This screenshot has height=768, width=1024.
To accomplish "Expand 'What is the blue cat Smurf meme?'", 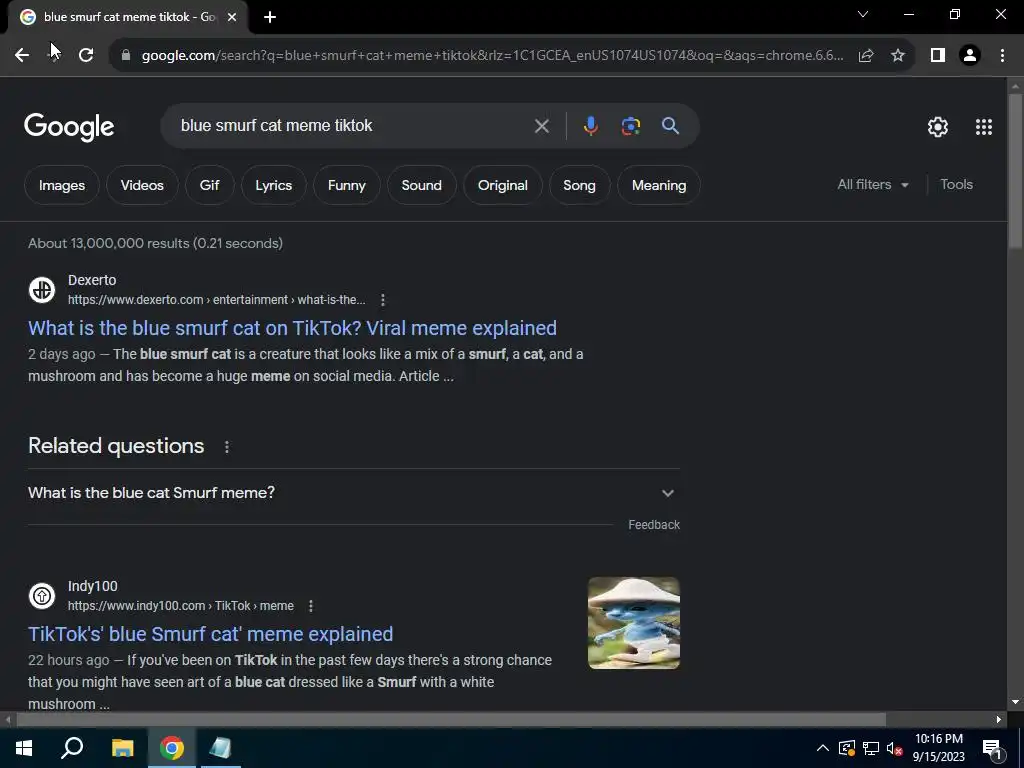I will coord(353,493).
